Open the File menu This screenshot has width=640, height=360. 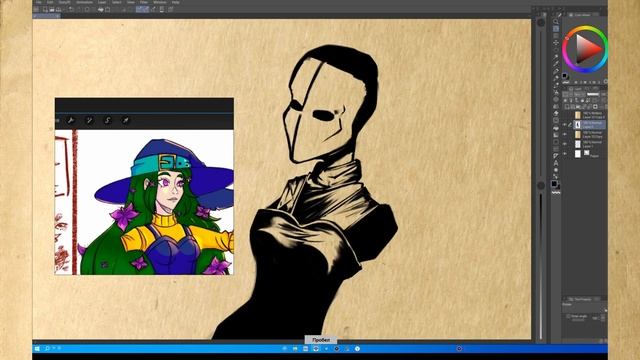(38, 2)
